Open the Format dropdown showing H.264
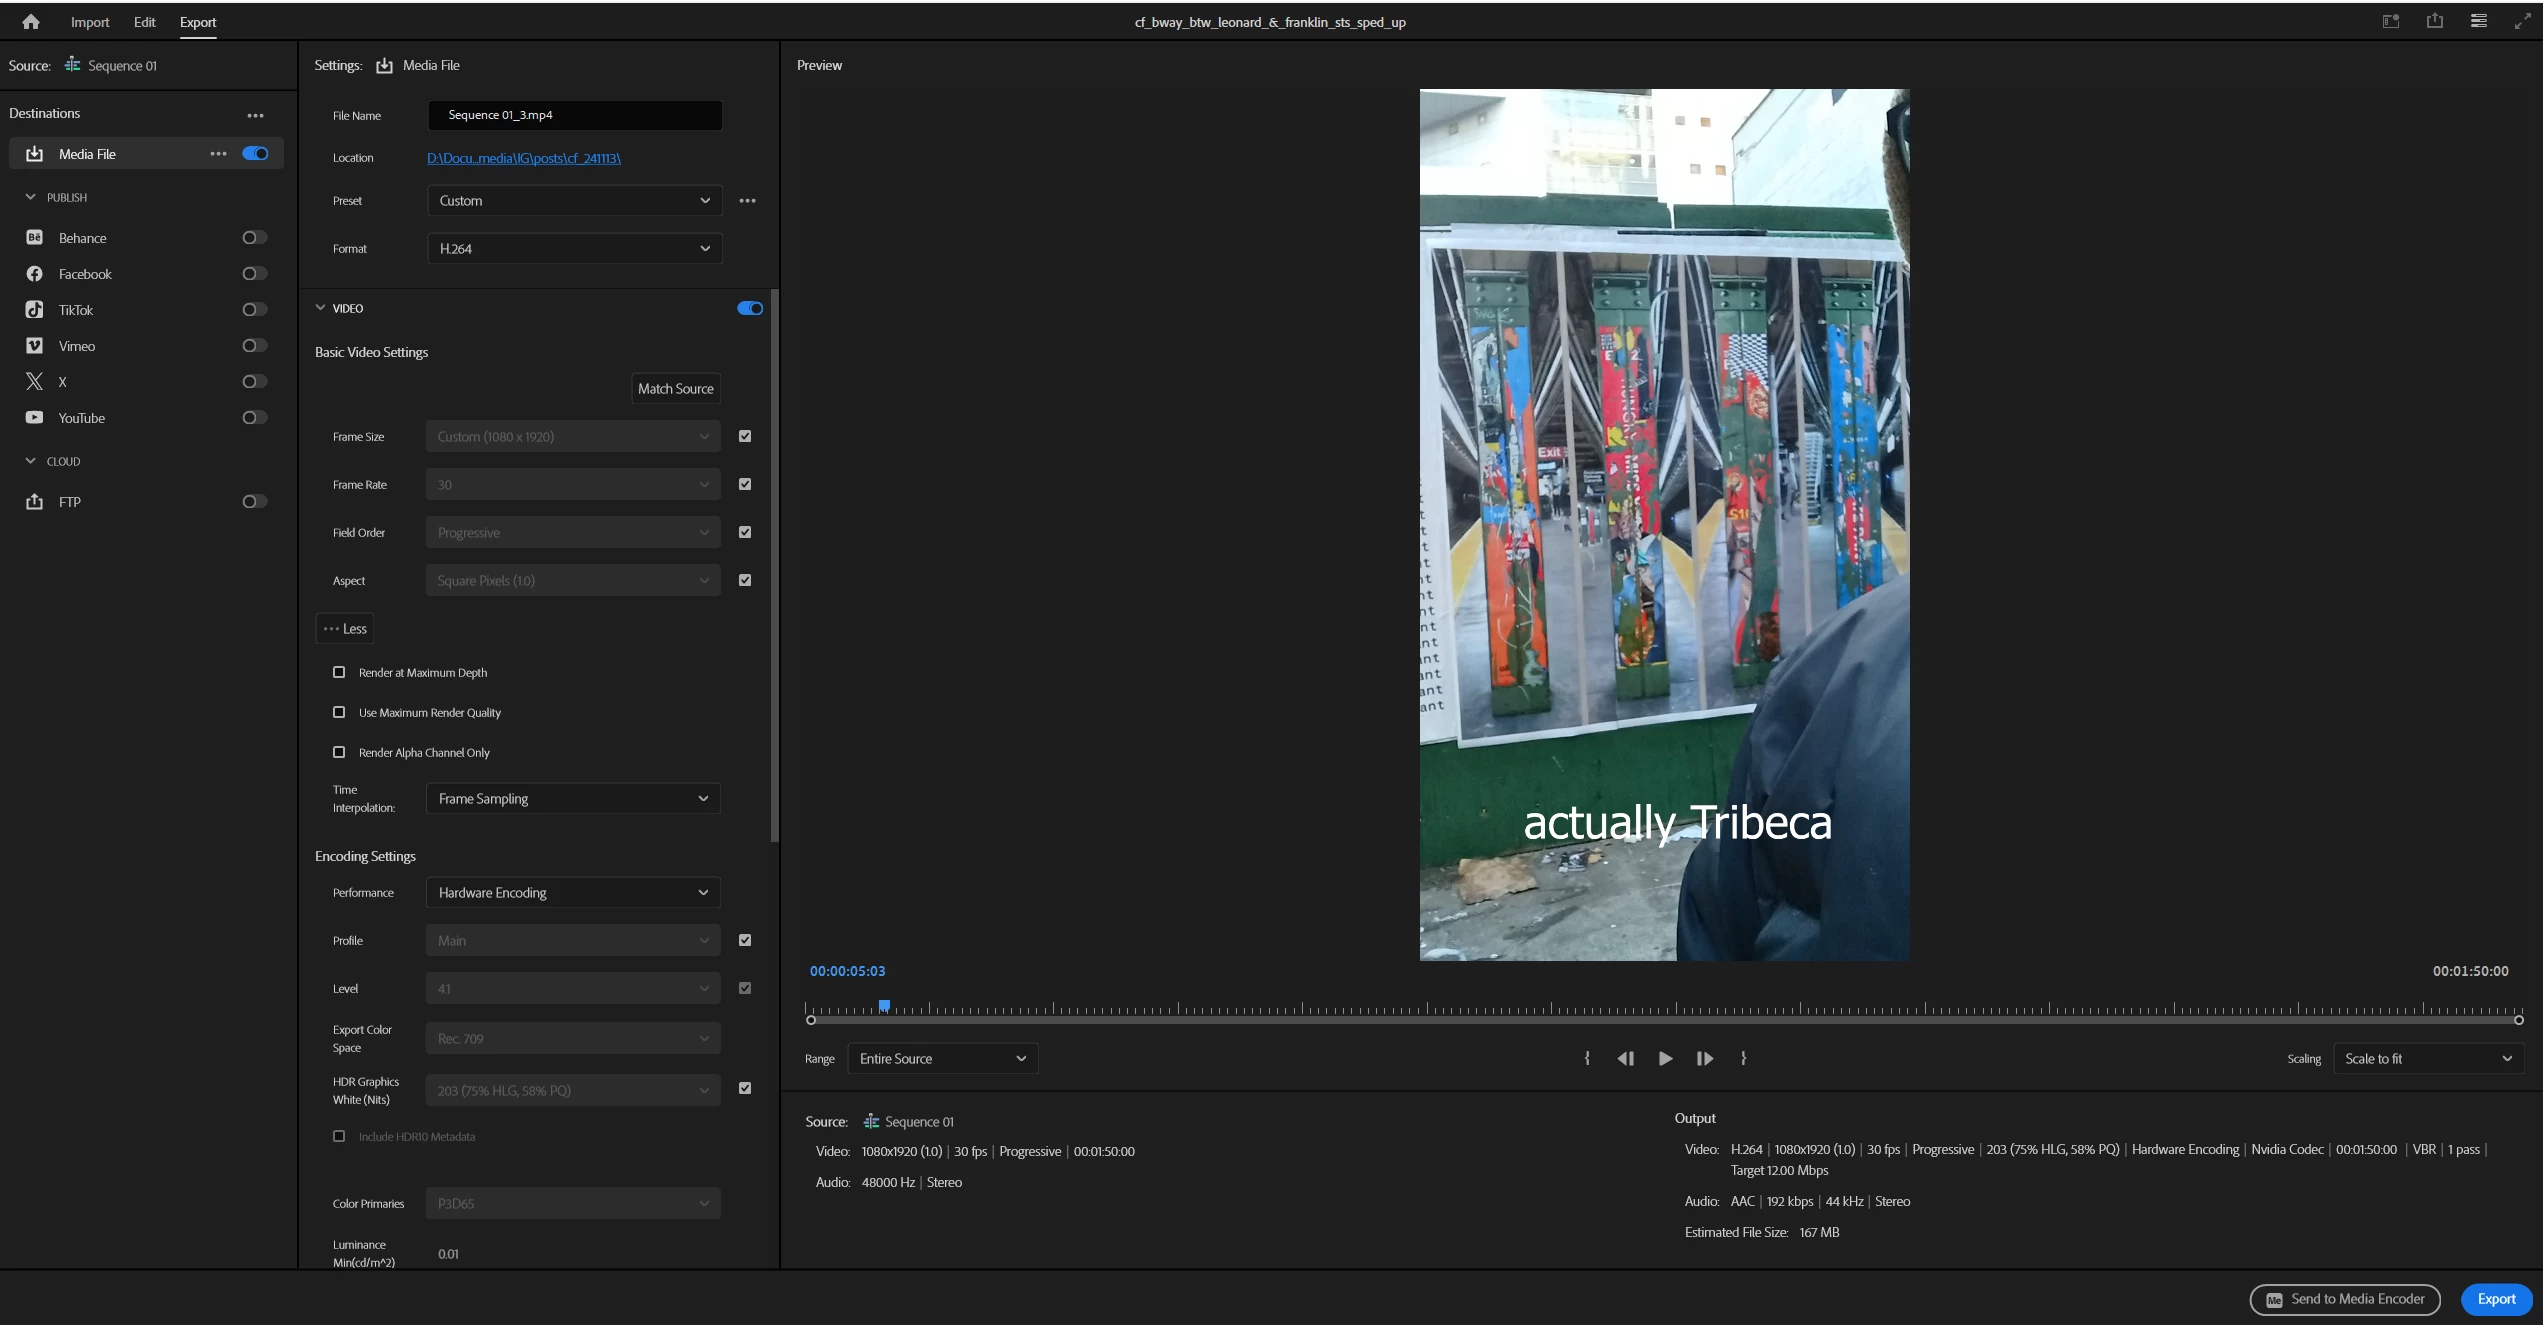 coord(574,248)
